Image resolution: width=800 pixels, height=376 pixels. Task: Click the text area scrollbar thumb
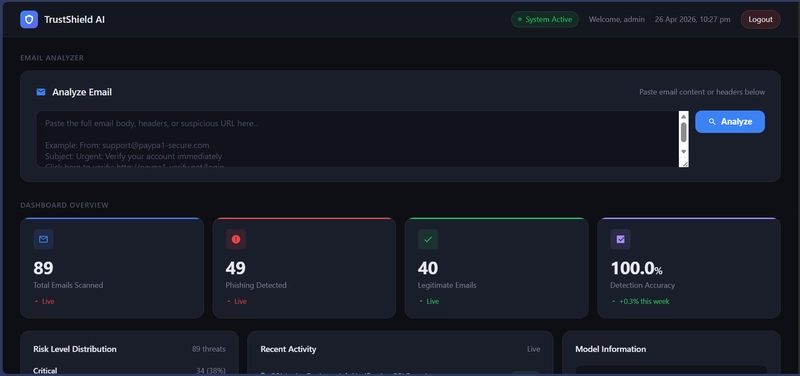click(x=684, y=132)
